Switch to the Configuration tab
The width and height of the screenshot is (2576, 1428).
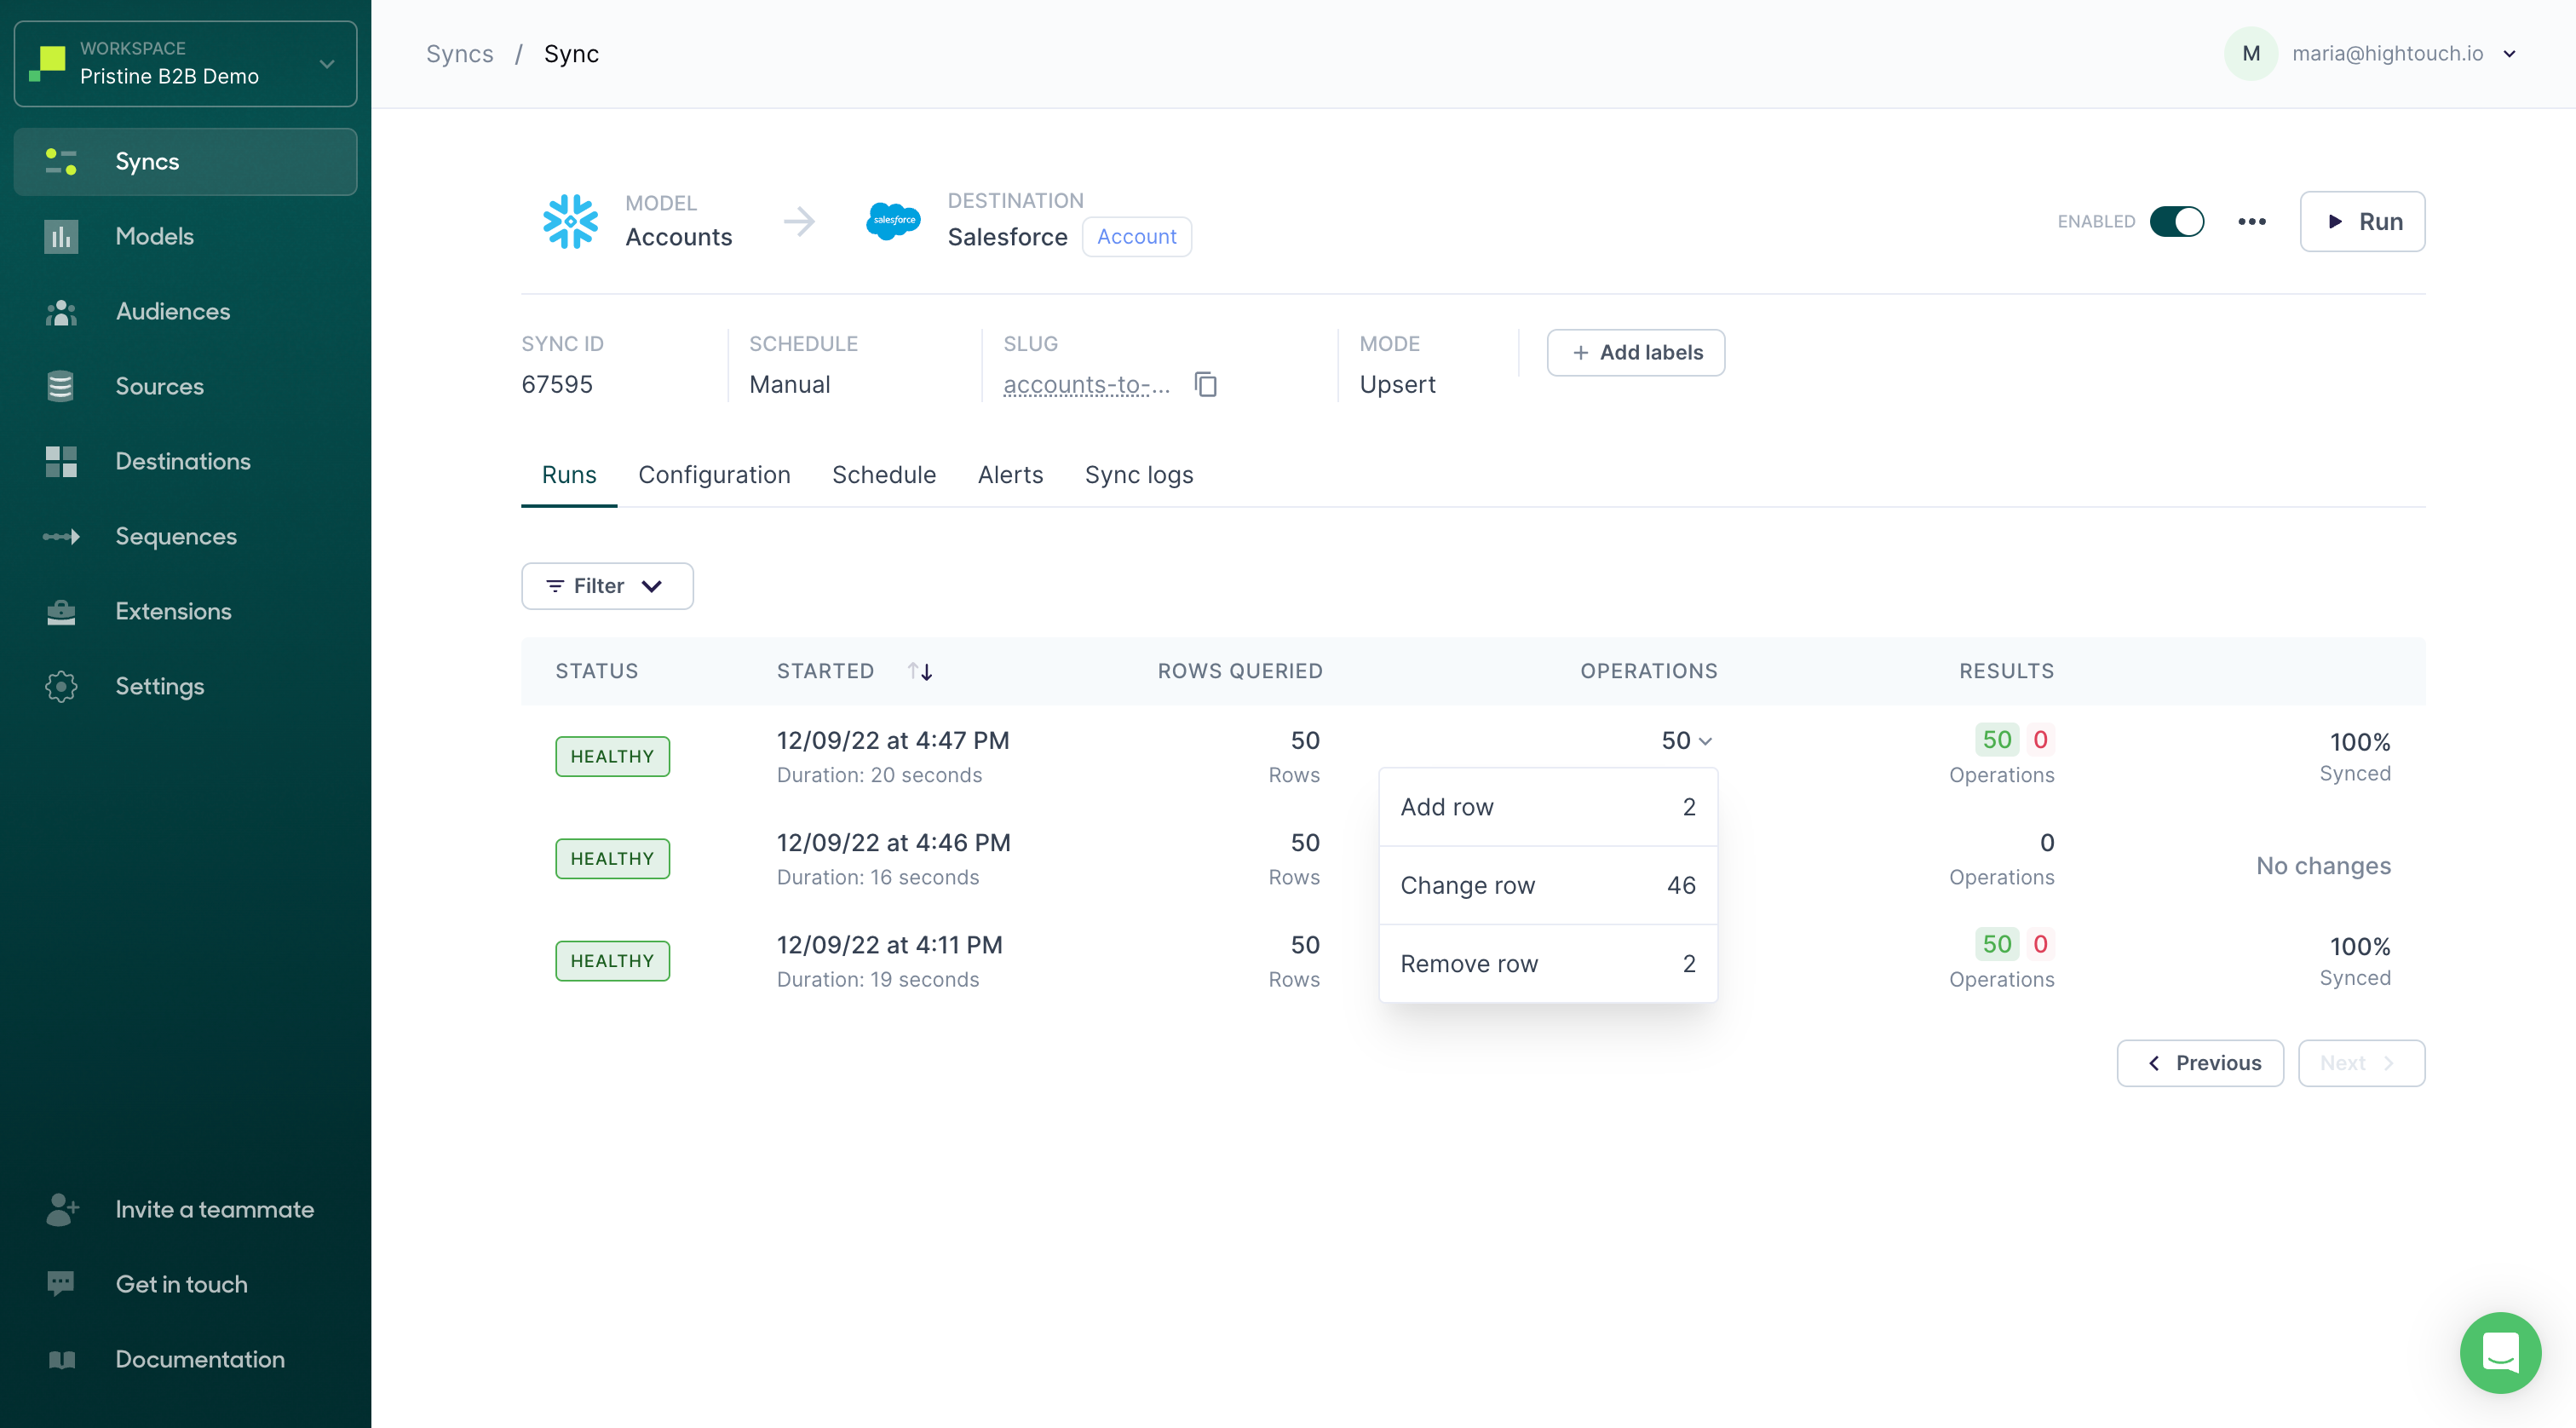[714, 475]
